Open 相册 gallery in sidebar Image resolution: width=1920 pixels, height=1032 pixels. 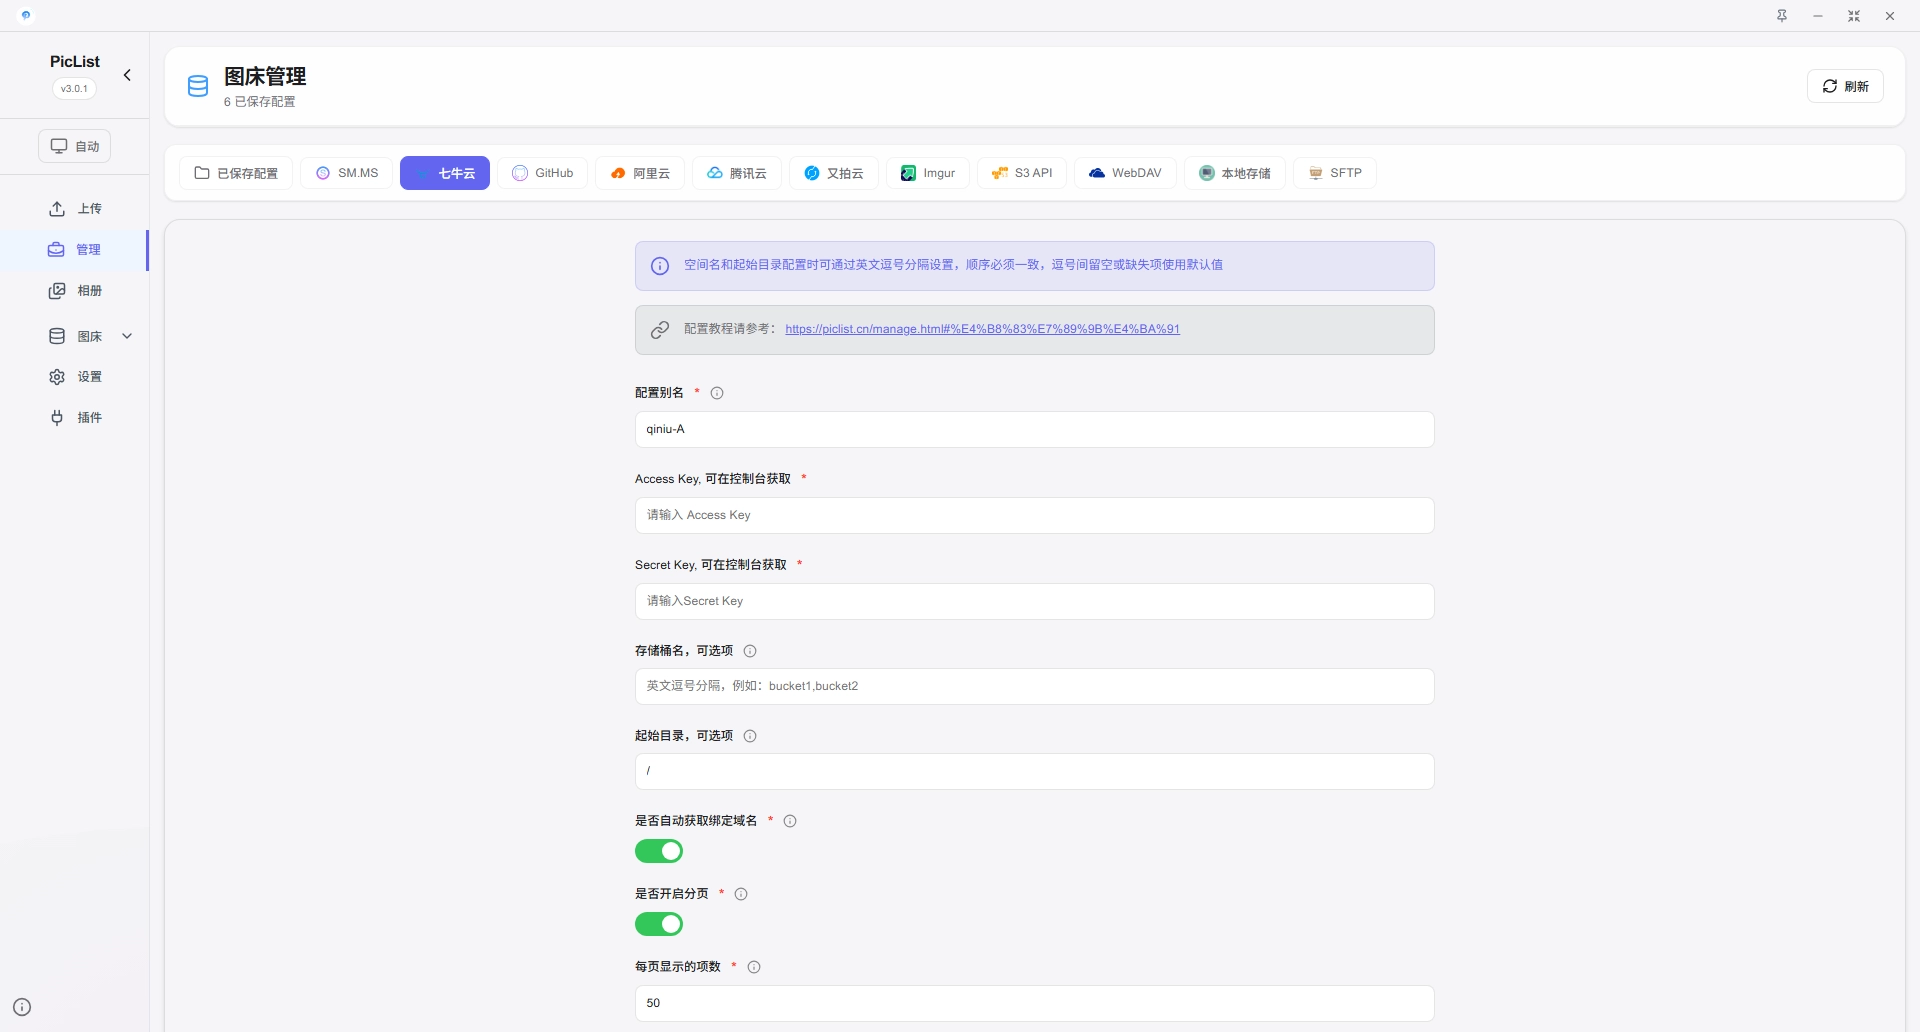point(75,290)
